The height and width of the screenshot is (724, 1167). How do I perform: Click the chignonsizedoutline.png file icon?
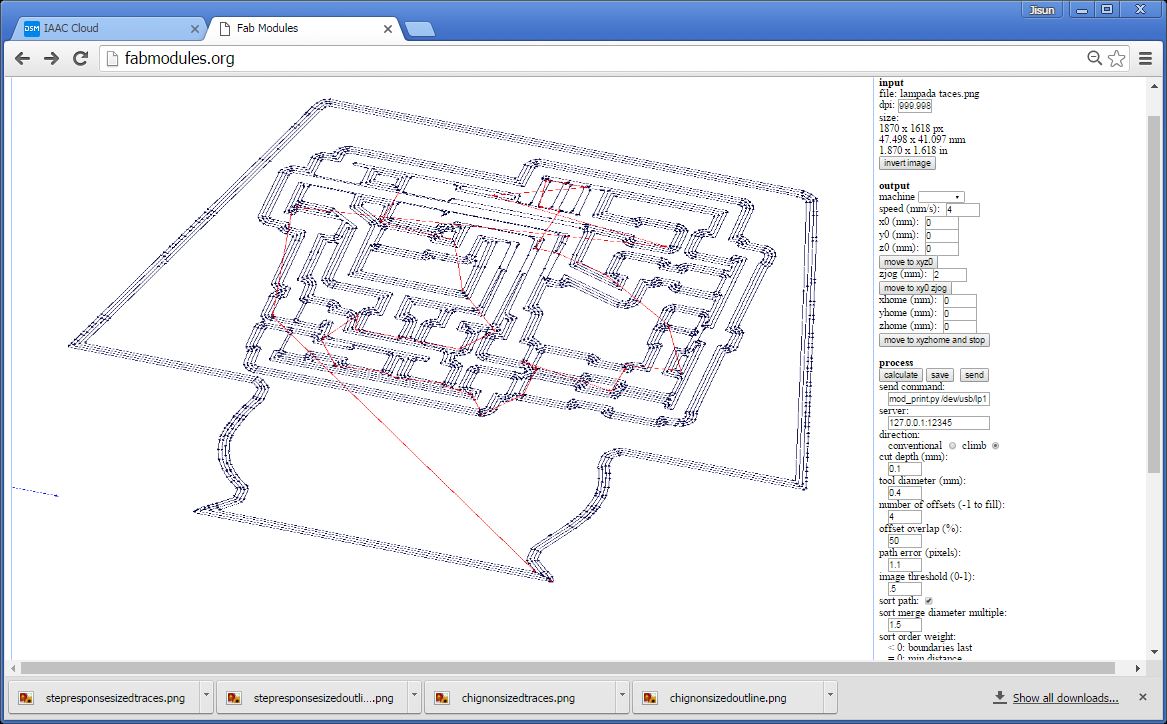(x=650, y=698)
